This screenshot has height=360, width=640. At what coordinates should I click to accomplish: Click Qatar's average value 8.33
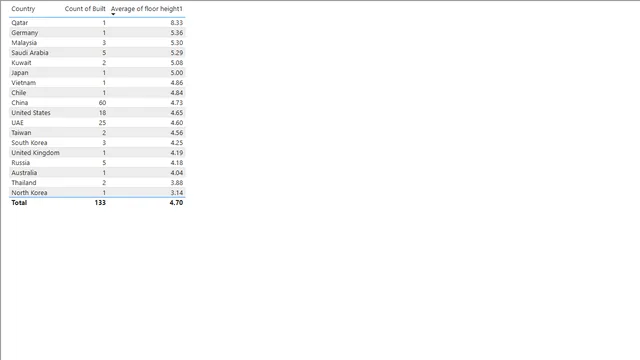point(177,22)
